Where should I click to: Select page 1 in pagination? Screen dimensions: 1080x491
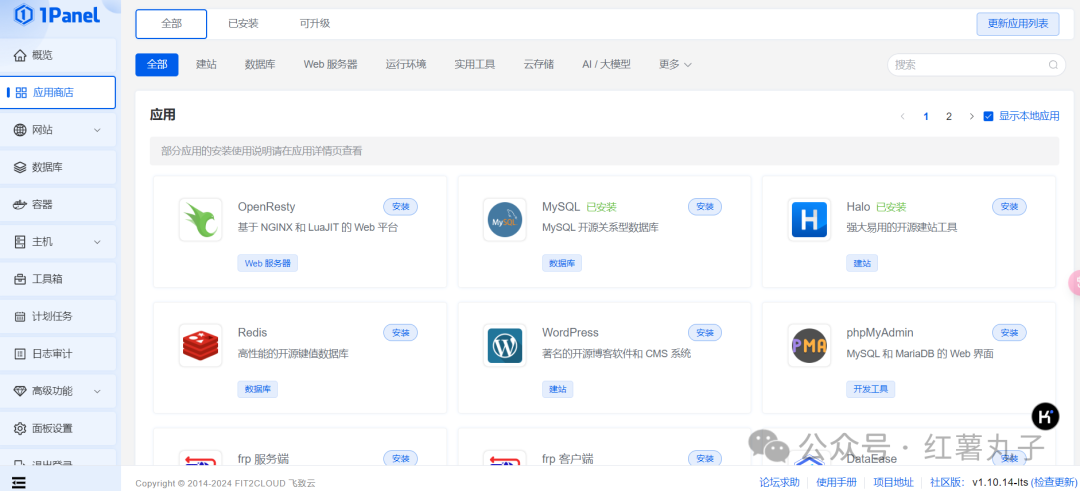tap(926, 116)
